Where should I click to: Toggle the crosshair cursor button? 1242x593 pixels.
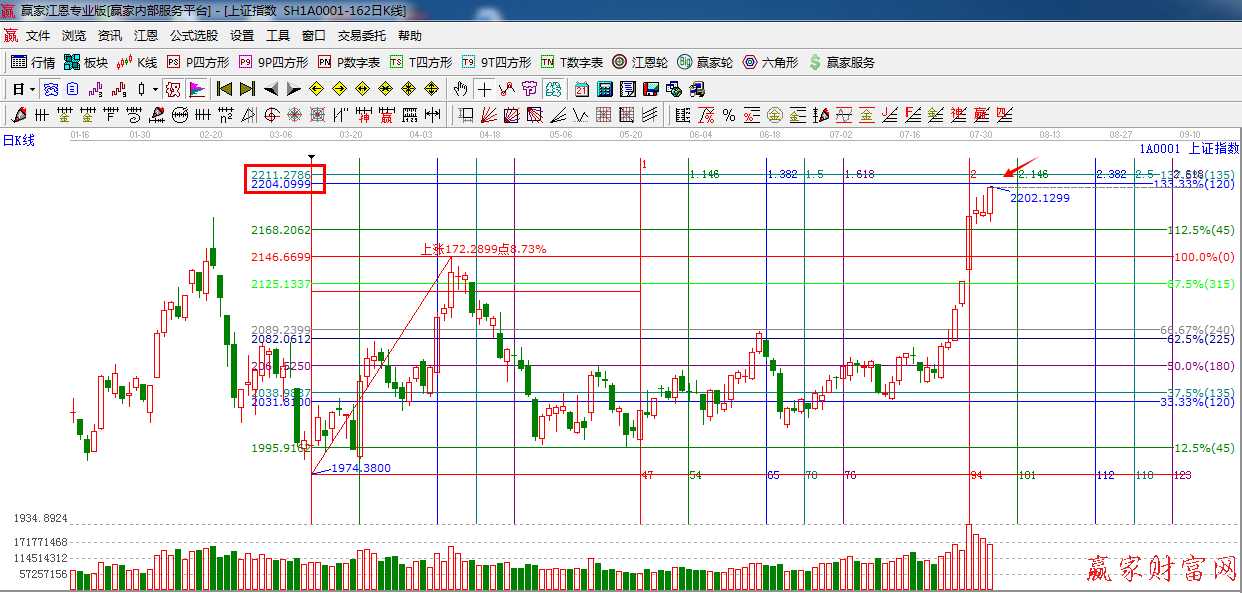point(484,89)
